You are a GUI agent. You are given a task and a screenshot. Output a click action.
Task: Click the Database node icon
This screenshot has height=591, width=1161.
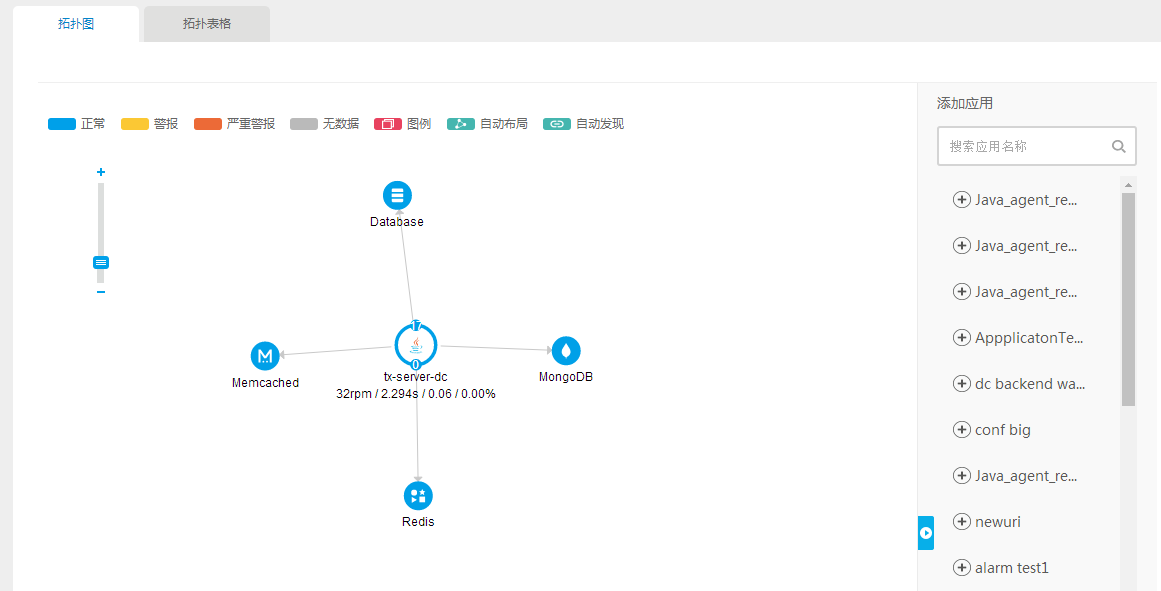397,195
